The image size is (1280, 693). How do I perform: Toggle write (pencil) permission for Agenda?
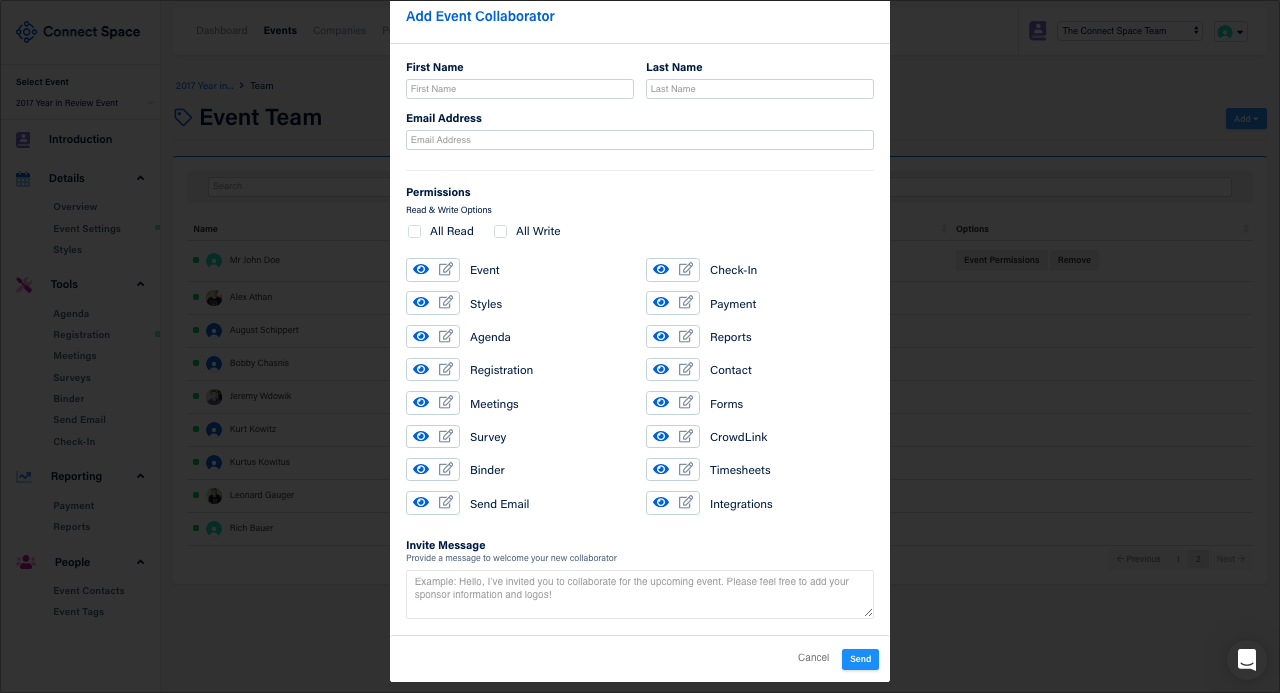pos(446,337)
